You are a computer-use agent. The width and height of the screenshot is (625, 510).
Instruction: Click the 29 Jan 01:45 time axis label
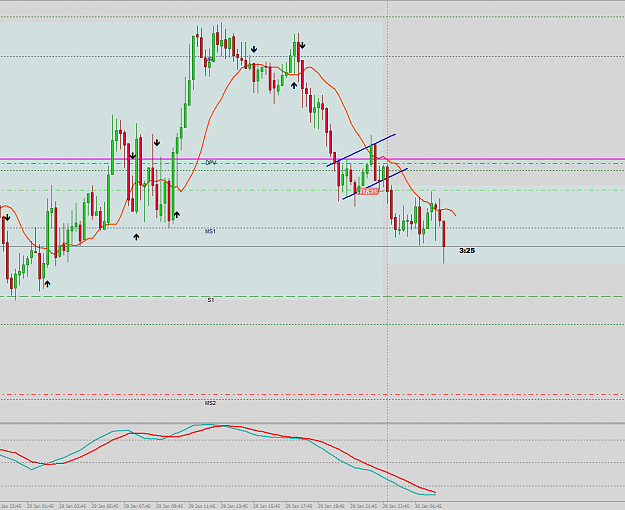click(x=40, y=506)
